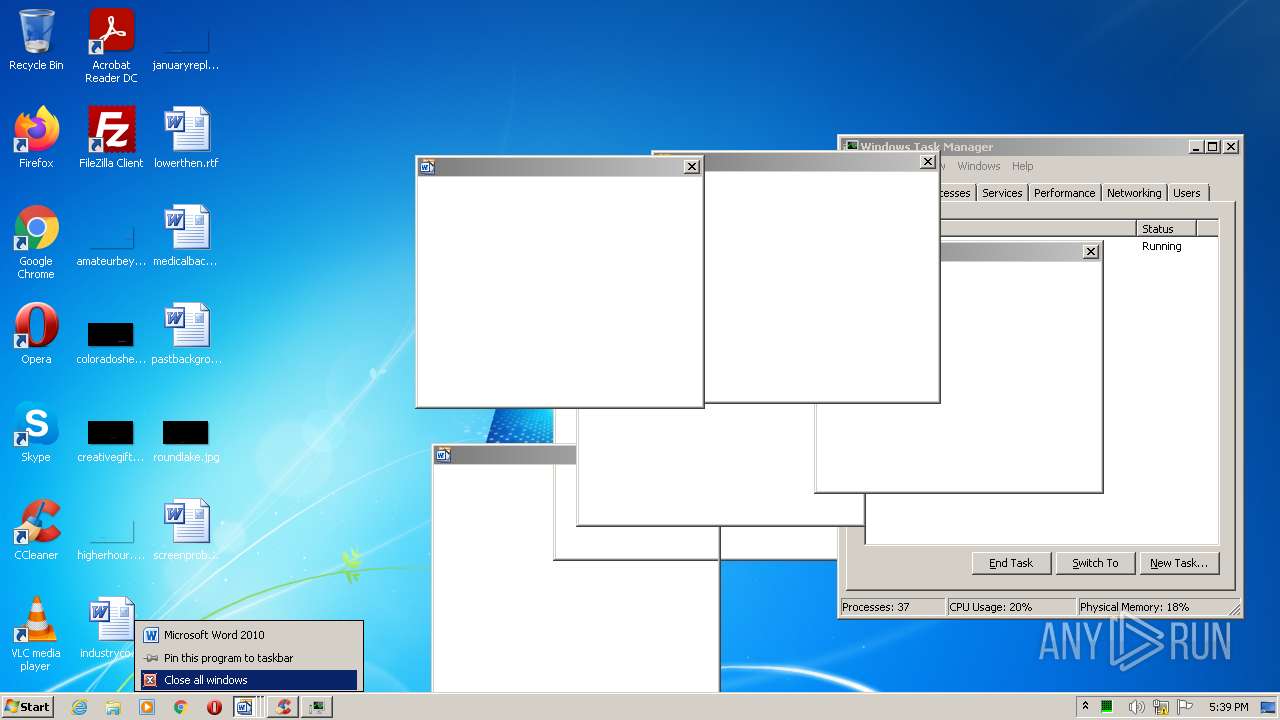Select the industryco... Word document icon

point(108,628)
